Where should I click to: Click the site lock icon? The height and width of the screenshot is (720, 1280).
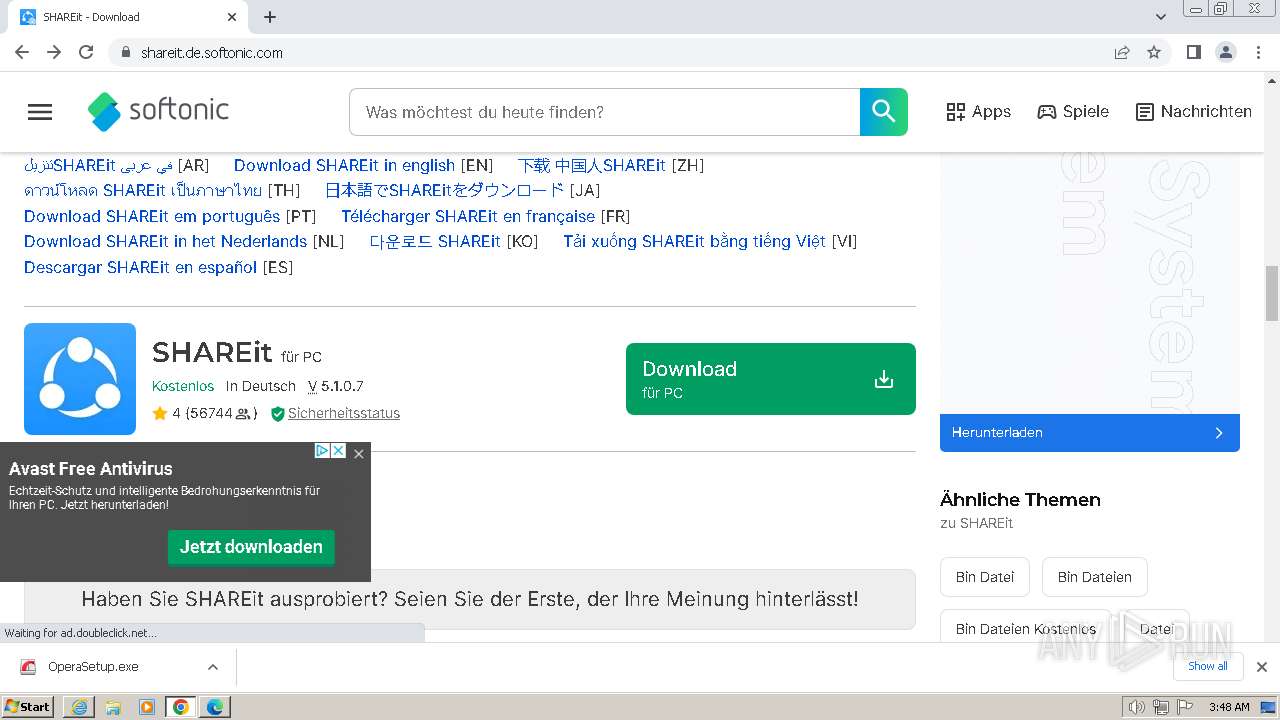pyautogui.click(x=125, y=52)
